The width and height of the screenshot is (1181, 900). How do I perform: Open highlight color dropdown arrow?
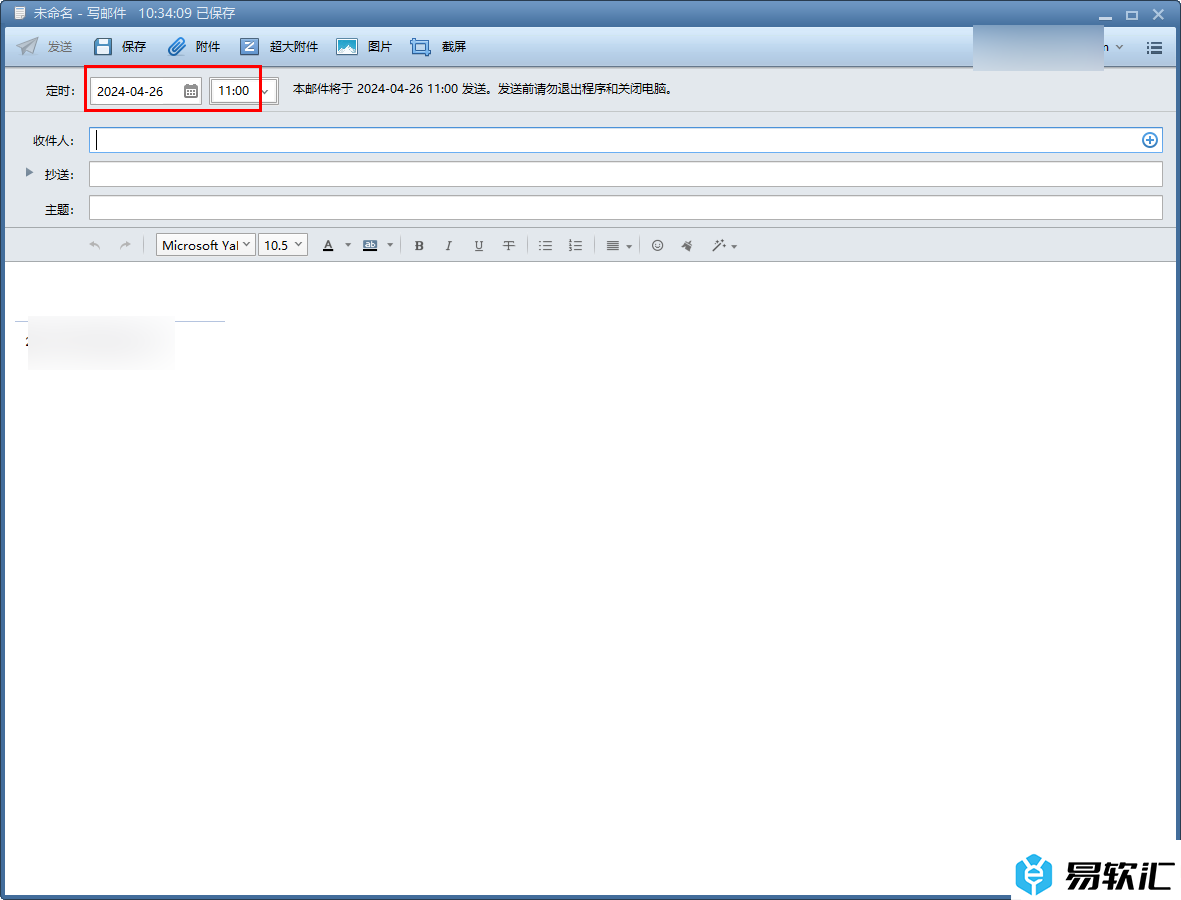pos(390,246)
